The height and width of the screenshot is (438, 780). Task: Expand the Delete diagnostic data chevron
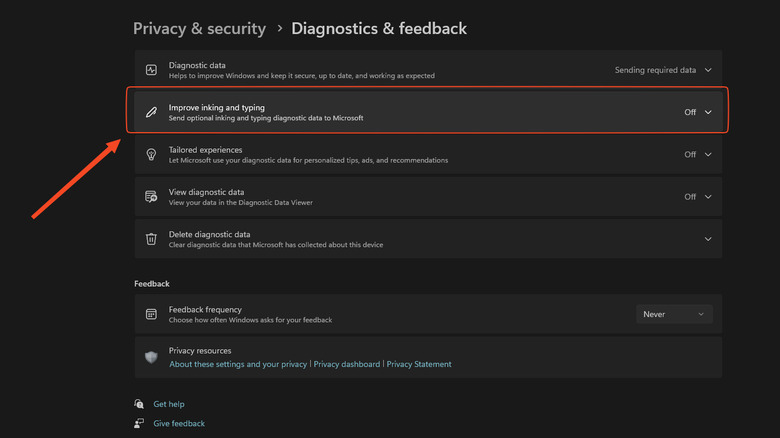pos(708,239)
